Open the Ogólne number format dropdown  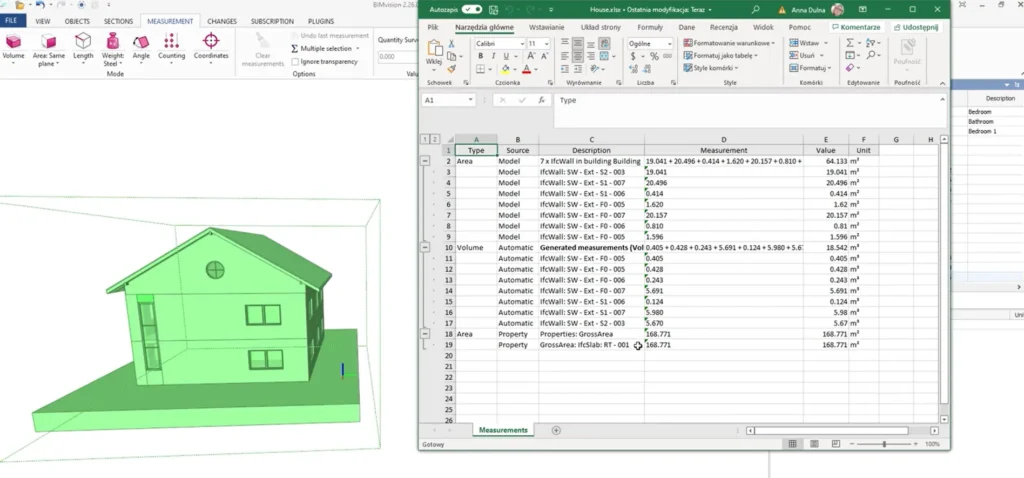(x=670, y=44)
